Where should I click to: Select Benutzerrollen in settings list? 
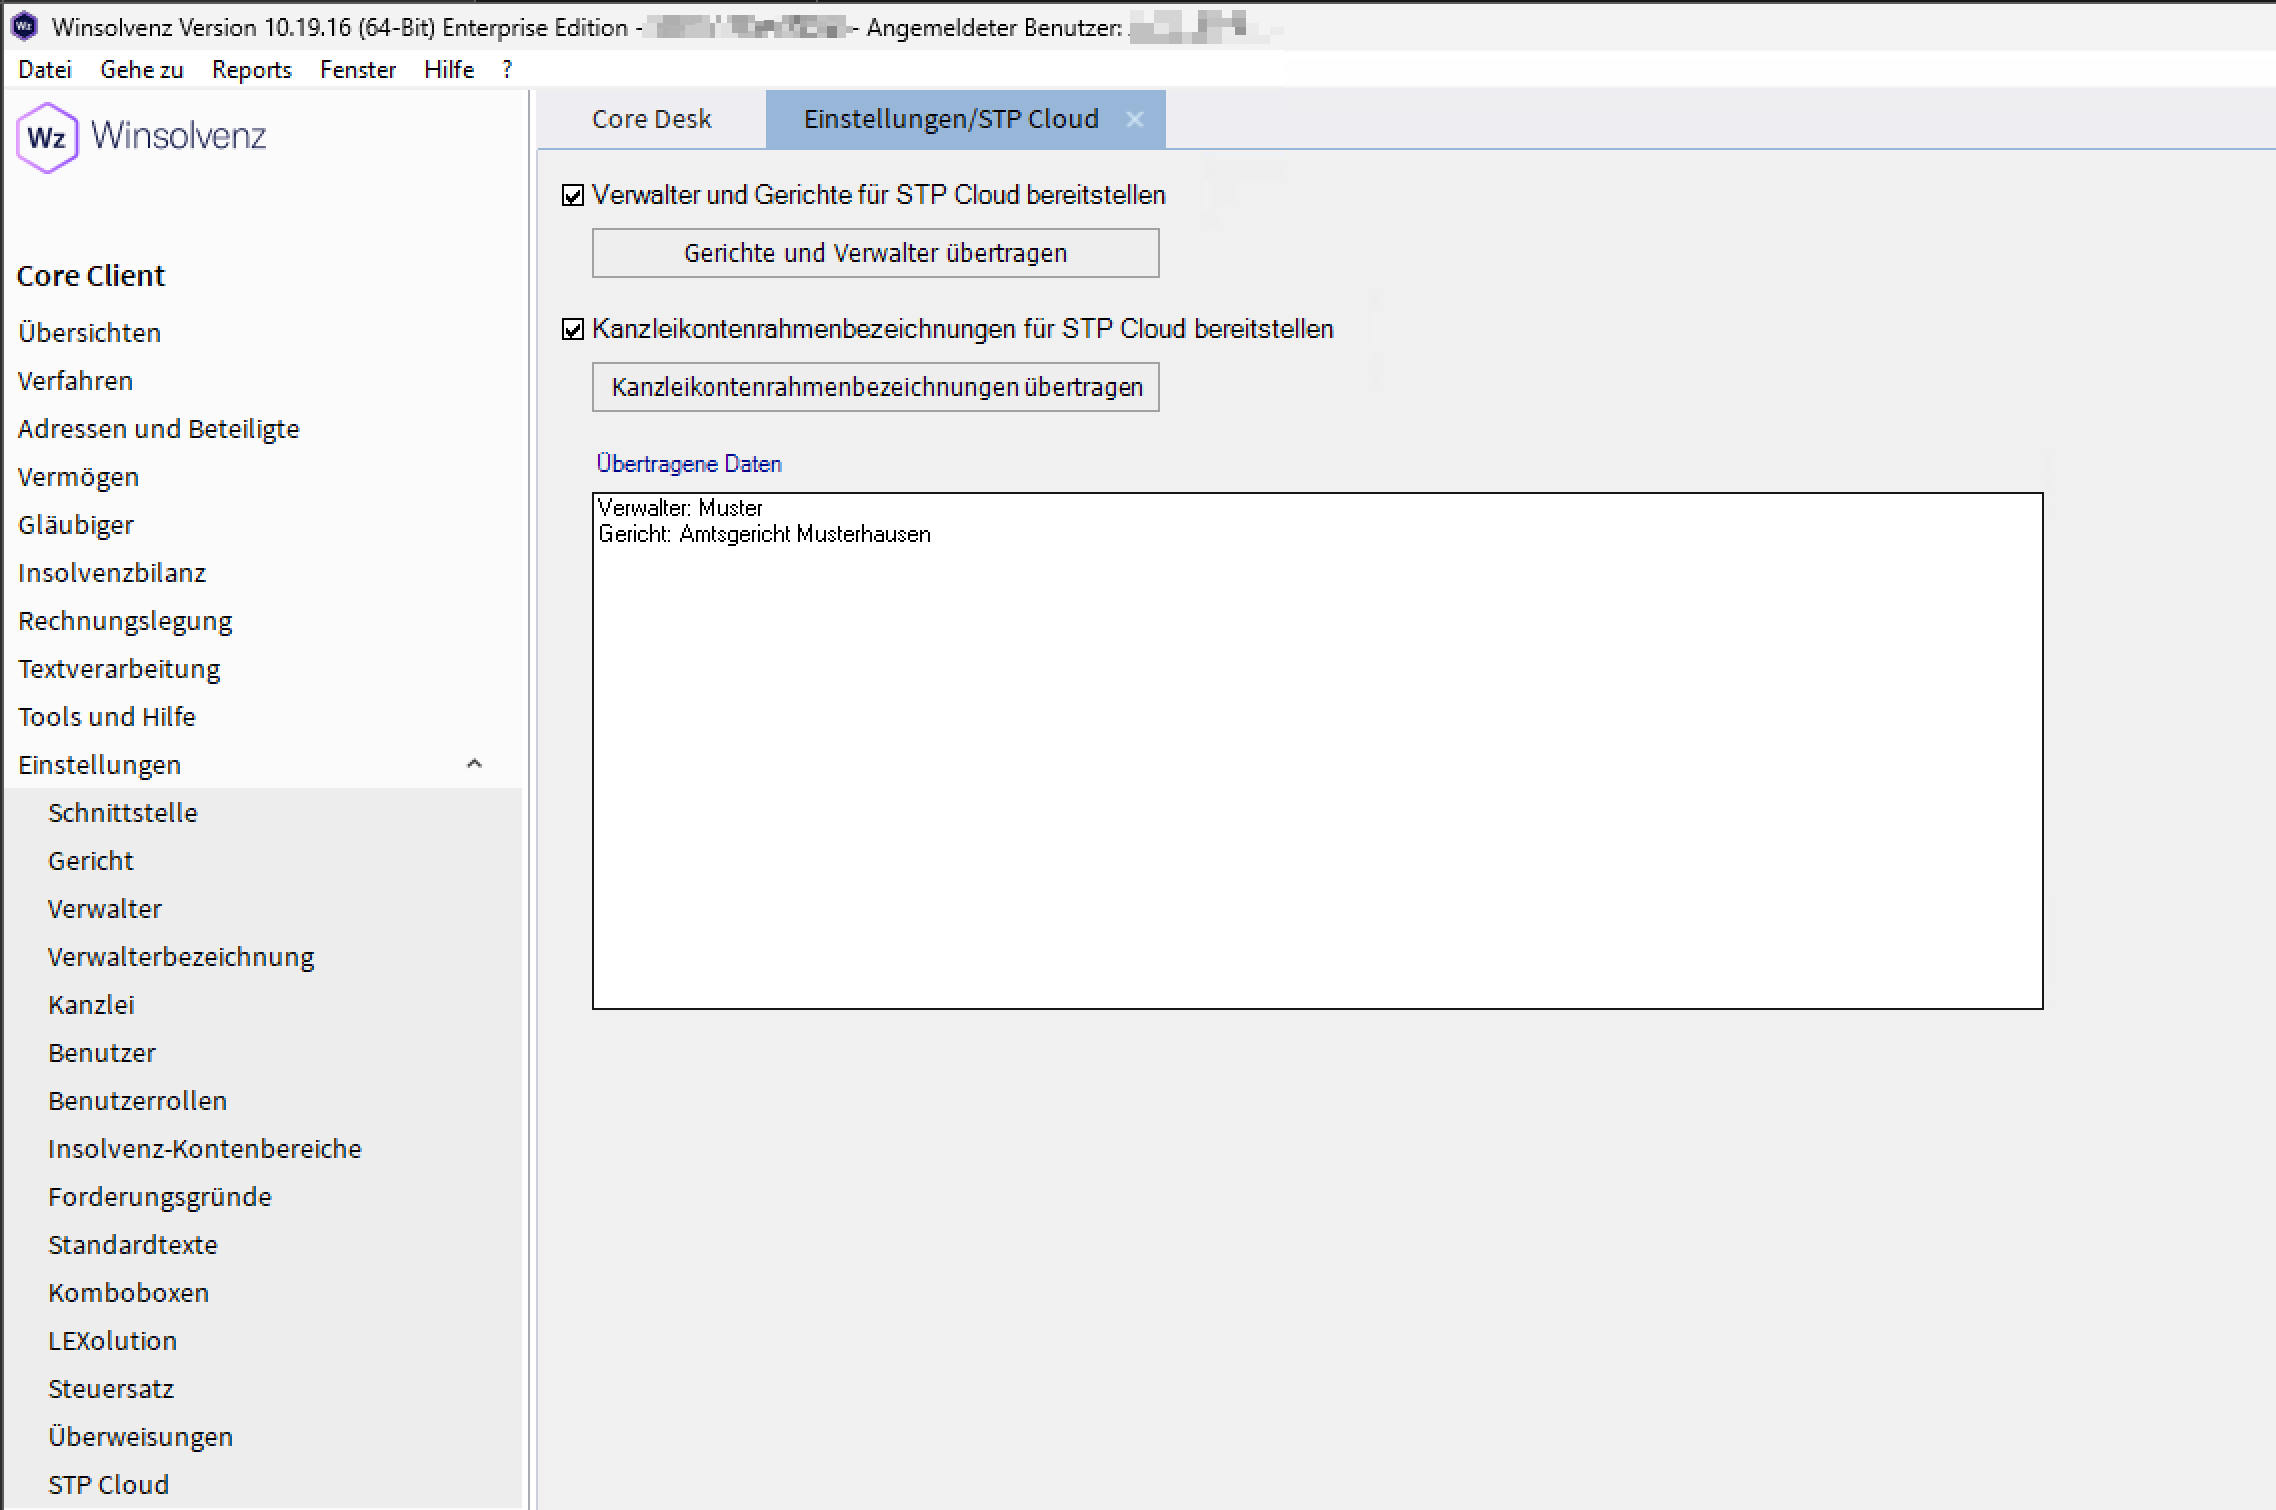pos(137,1101)
